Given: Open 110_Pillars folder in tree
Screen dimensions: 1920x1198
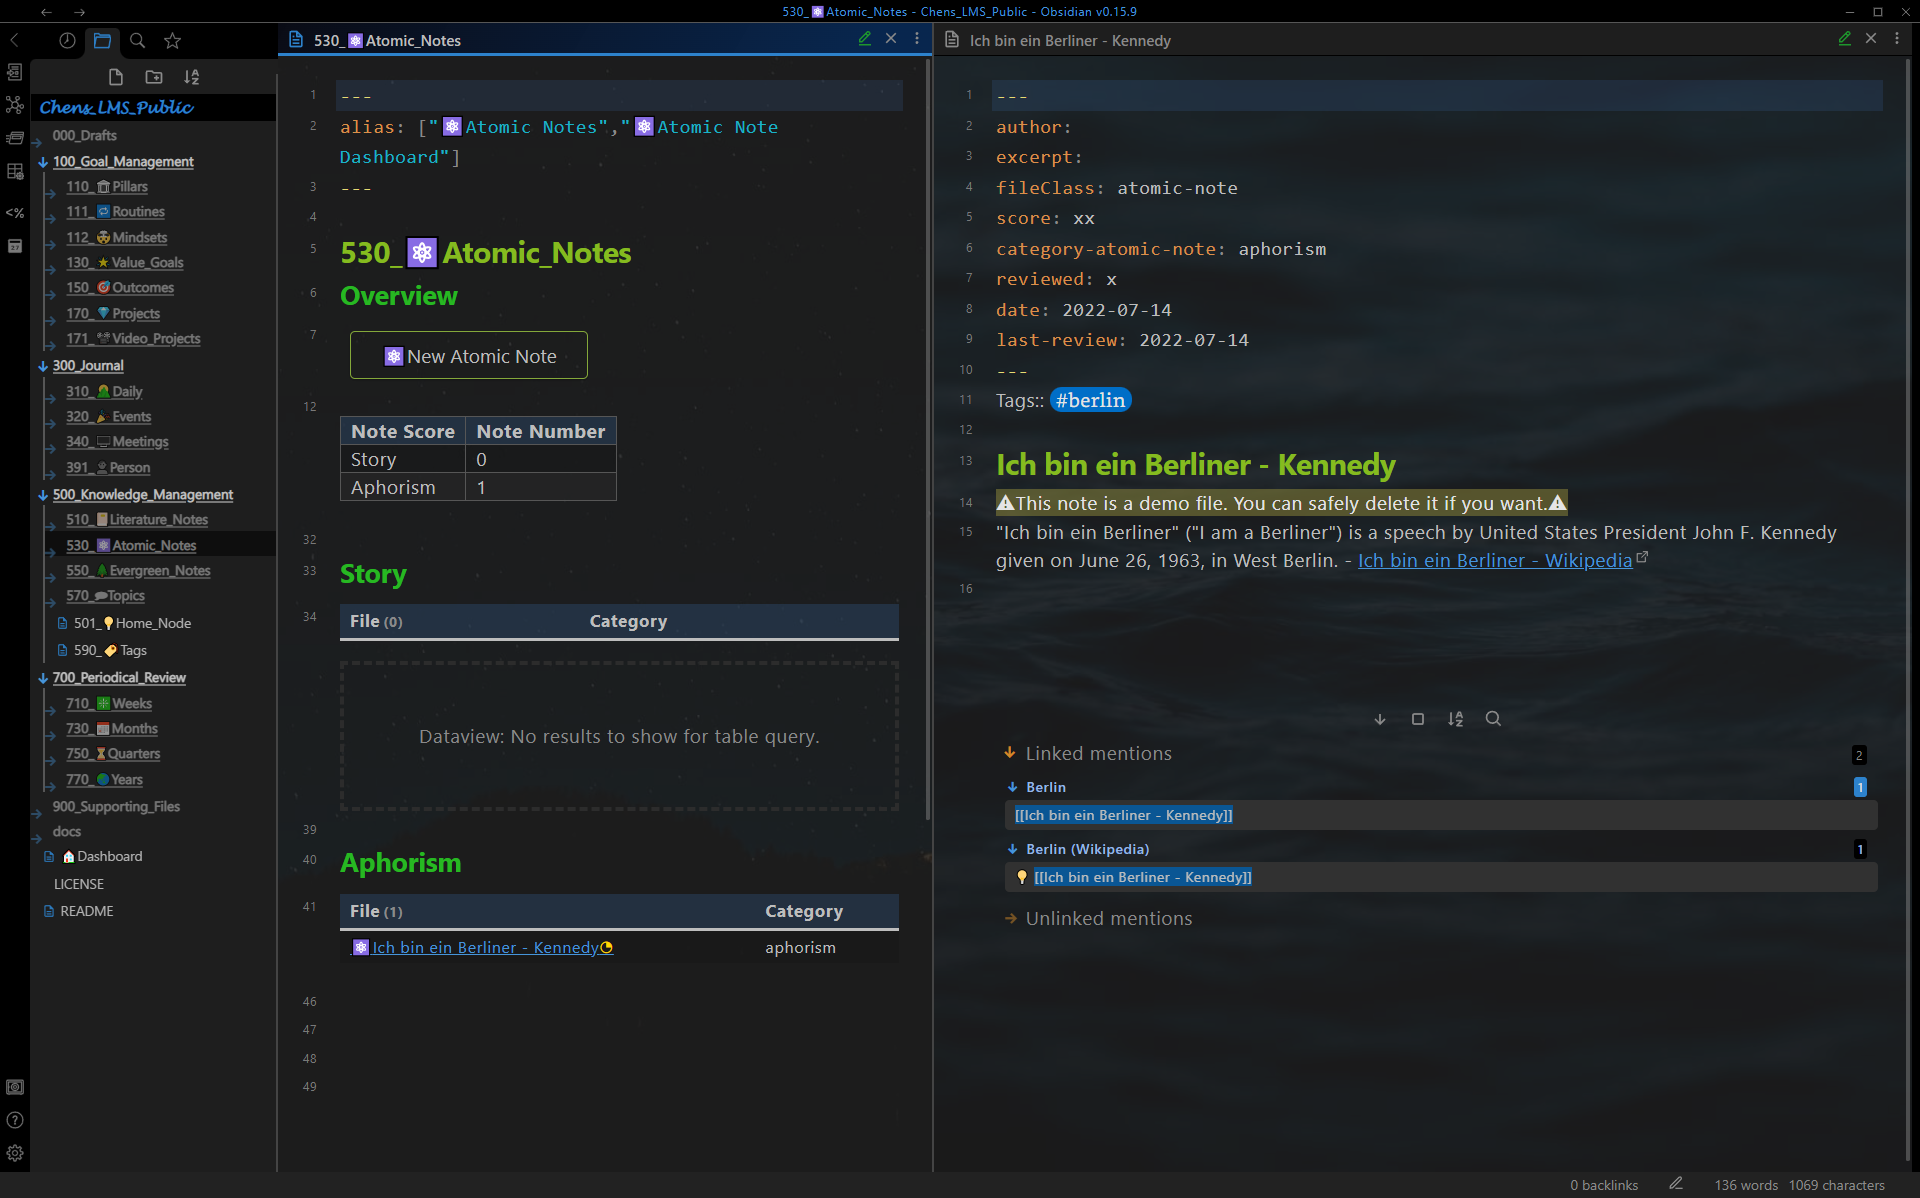Looking at the screenshot, I should [x=107, y=186].
